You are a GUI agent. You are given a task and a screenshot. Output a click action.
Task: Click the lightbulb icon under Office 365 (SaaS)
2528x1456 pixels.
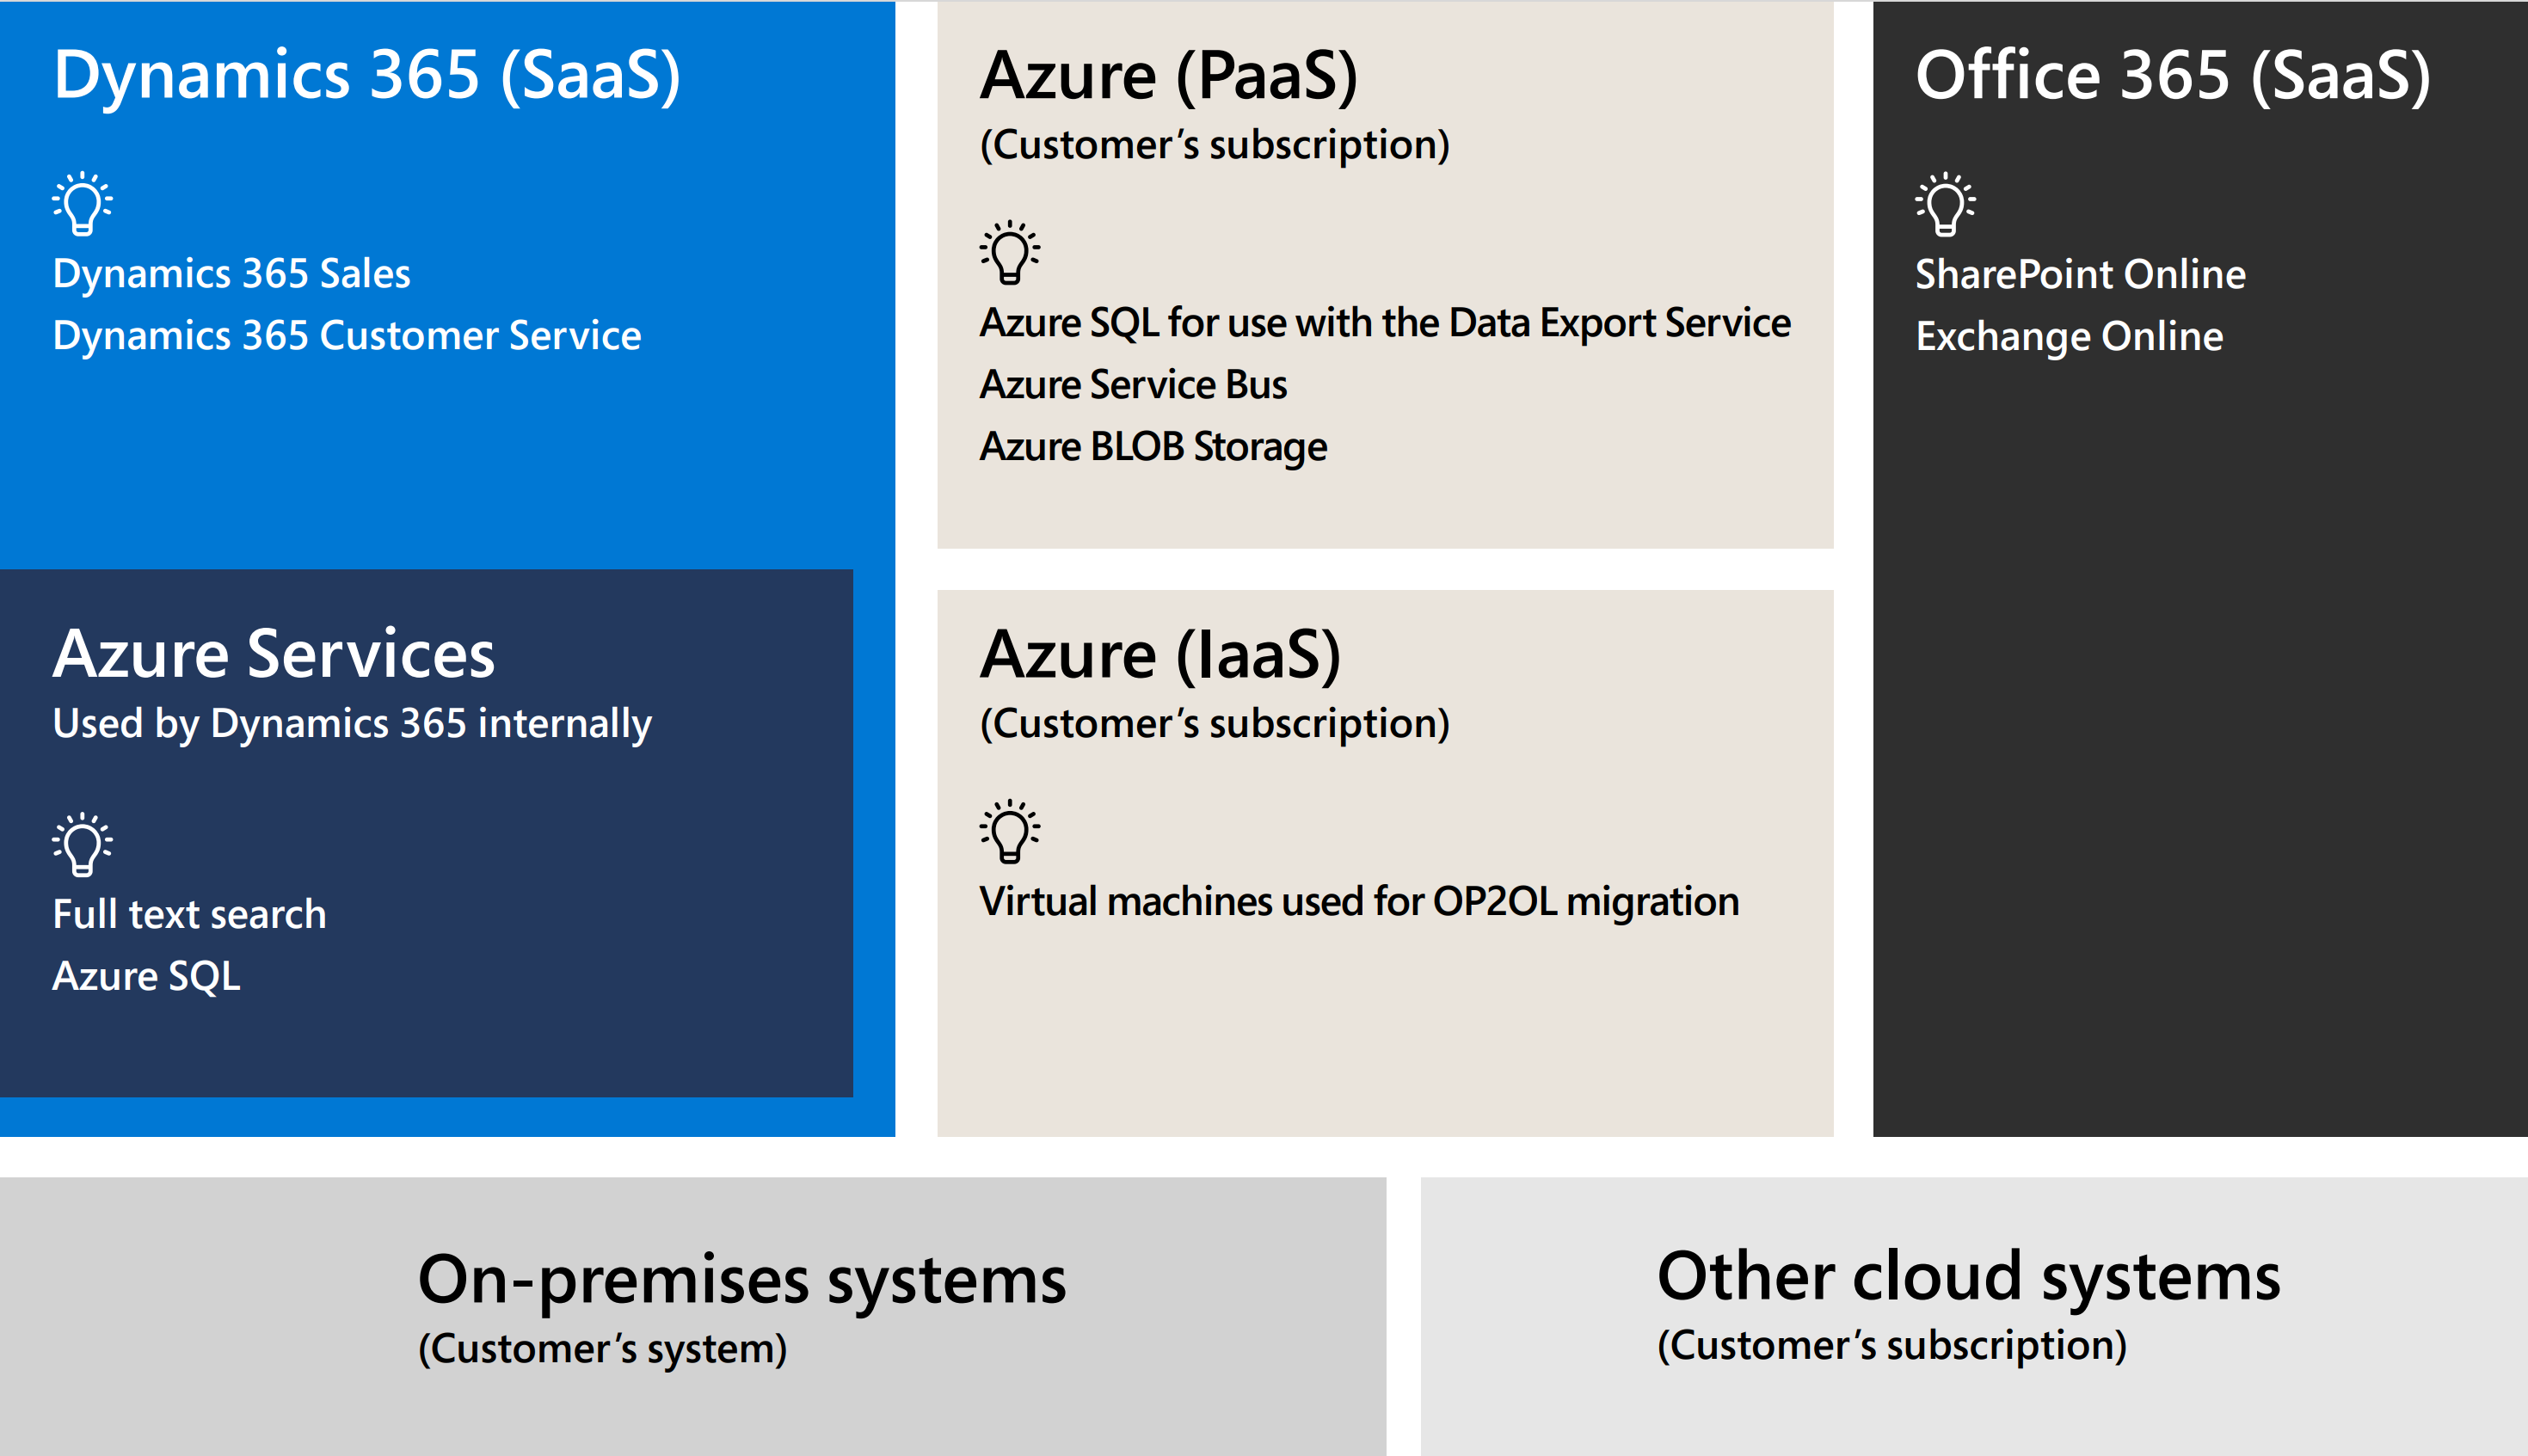[x=1944, y=204]
